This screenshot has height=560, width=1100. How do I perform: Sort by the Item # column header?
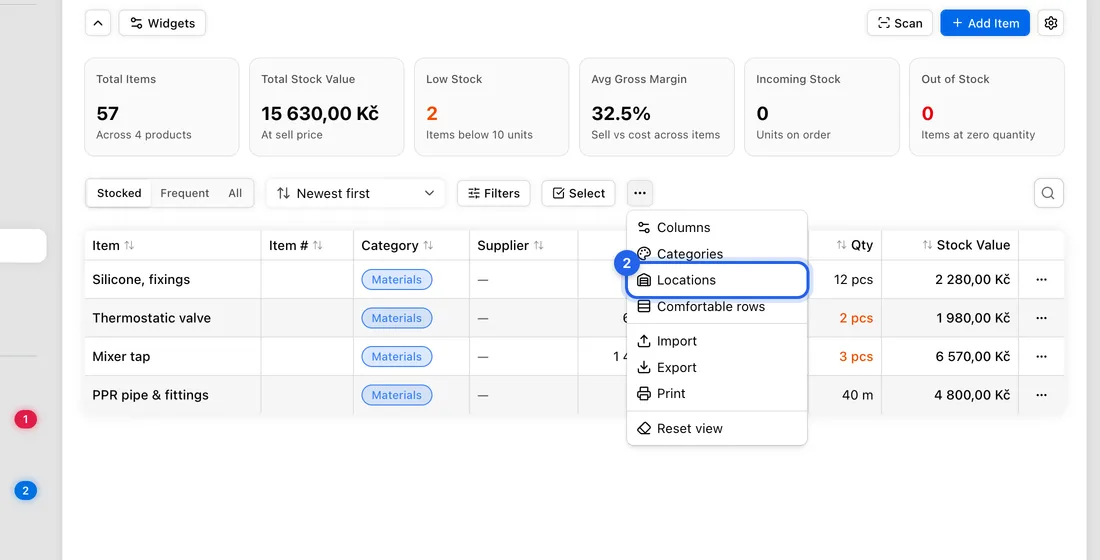[296, 245]
